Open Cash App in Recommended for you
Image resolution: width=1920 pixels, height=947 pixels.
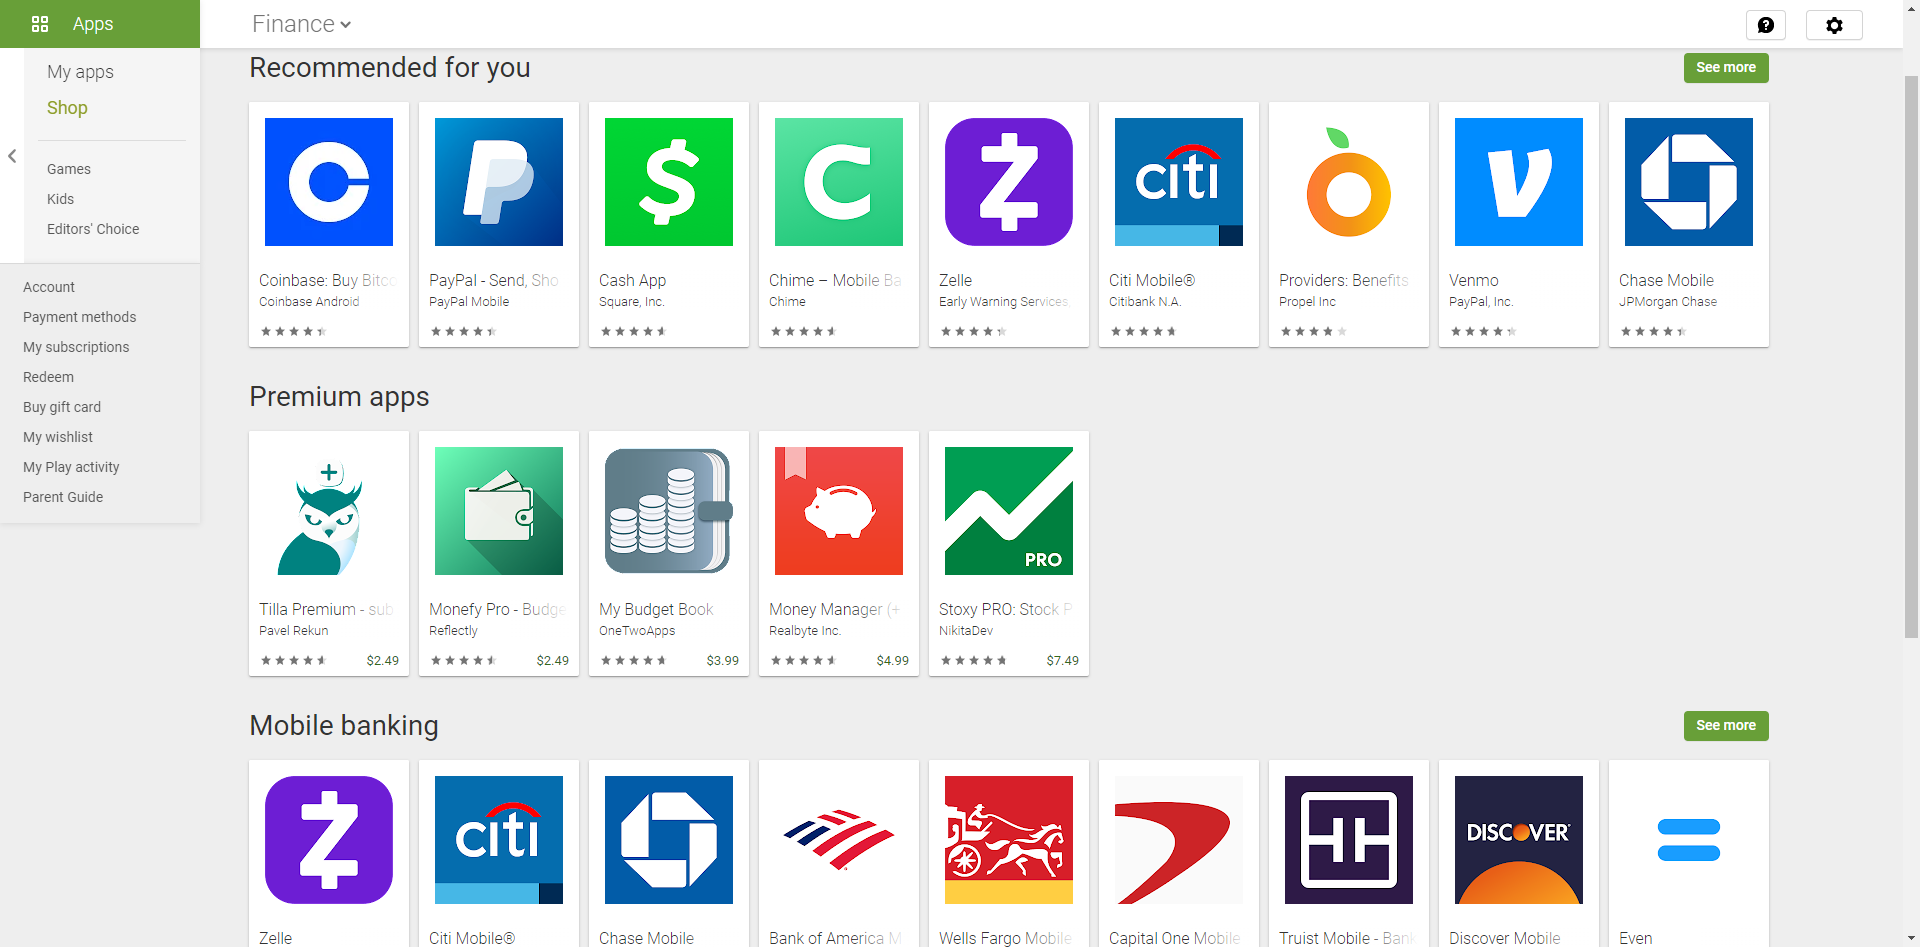tap(668, 181)
